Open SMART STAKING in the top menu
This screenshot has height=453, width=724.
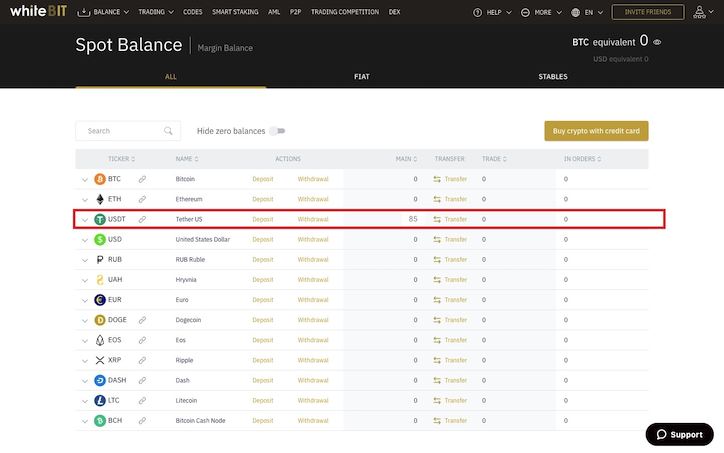click(235, 12)
